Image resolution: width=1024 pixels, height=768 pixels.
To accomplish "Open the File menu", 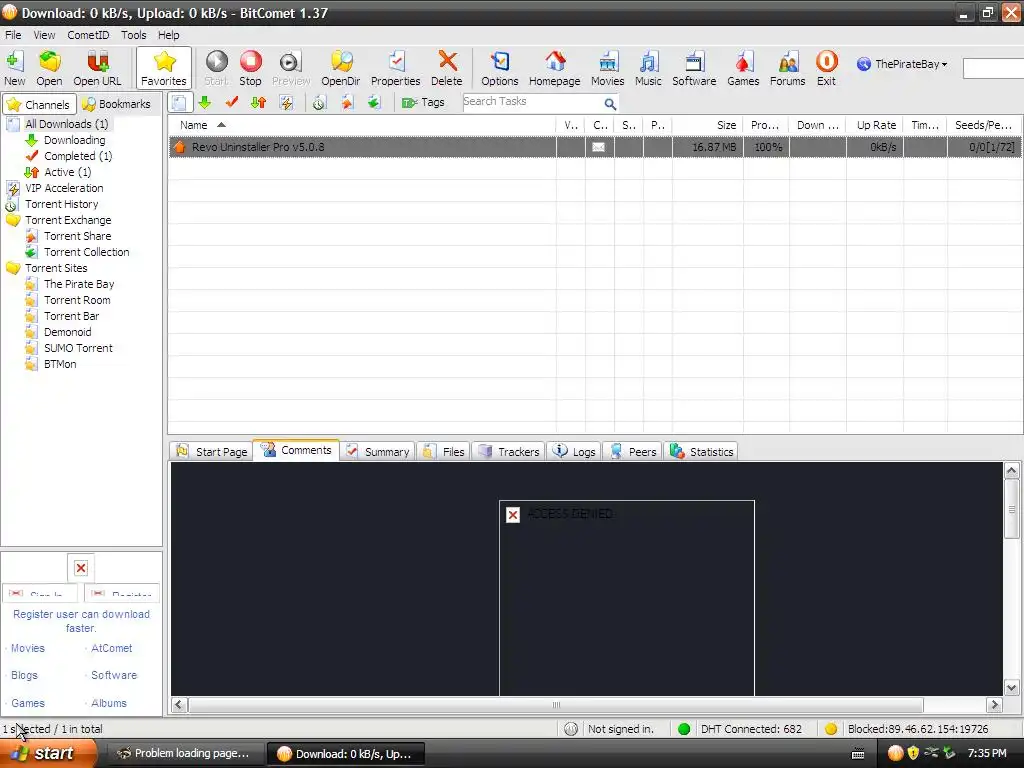I will (13, 35).
